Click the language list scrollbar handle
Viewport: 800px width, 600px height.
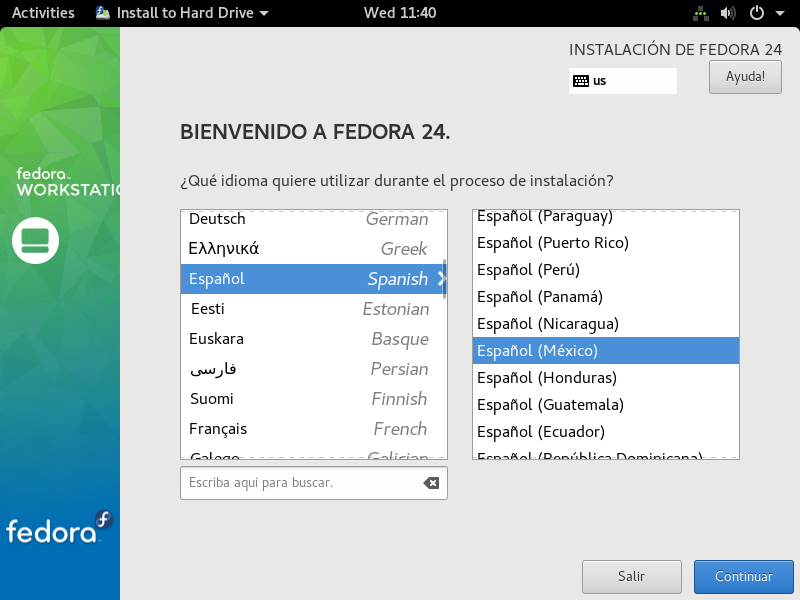click(444, 279)
